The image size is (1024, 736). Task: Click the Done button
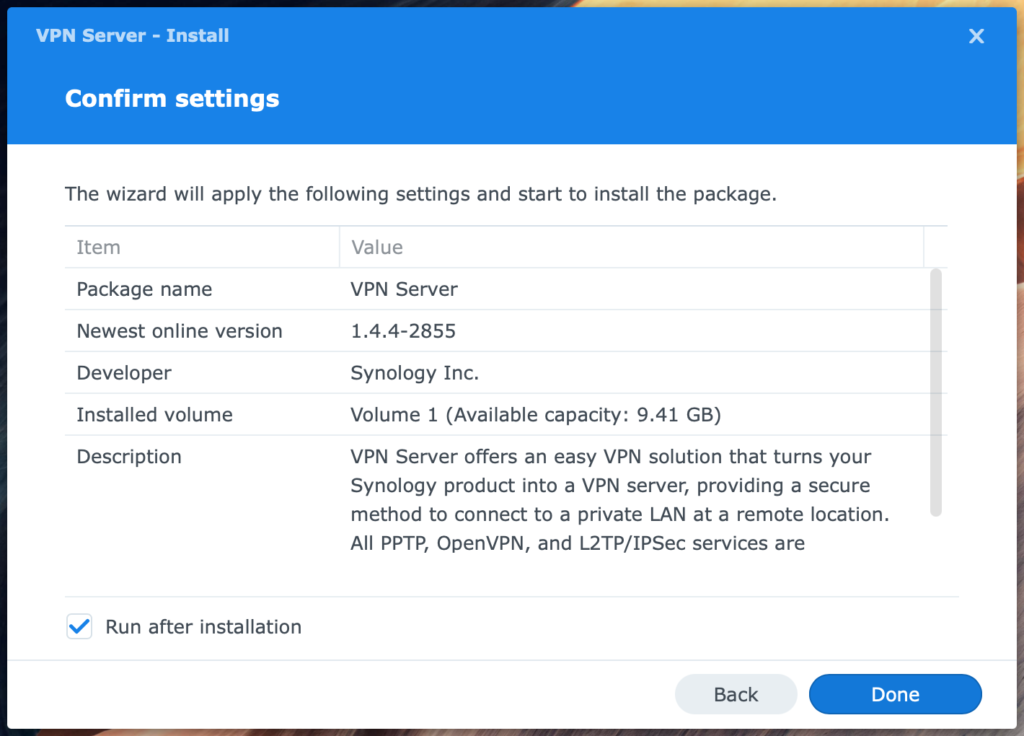point(895,694)
